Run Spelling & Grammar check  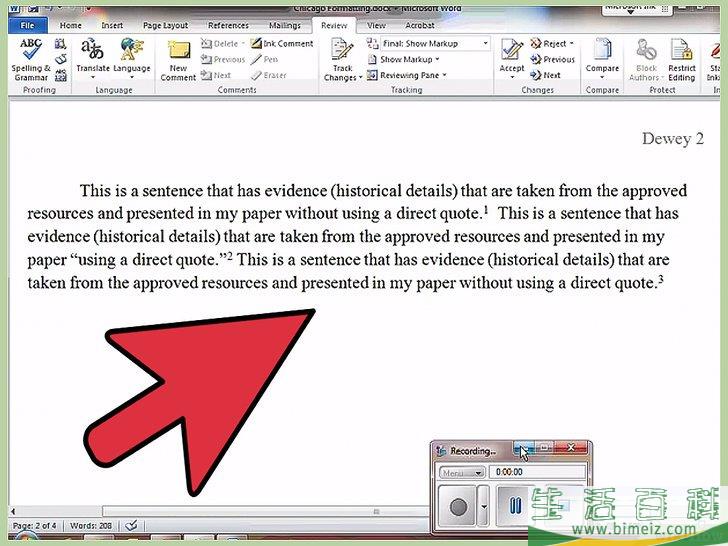[x=31, y=59]
